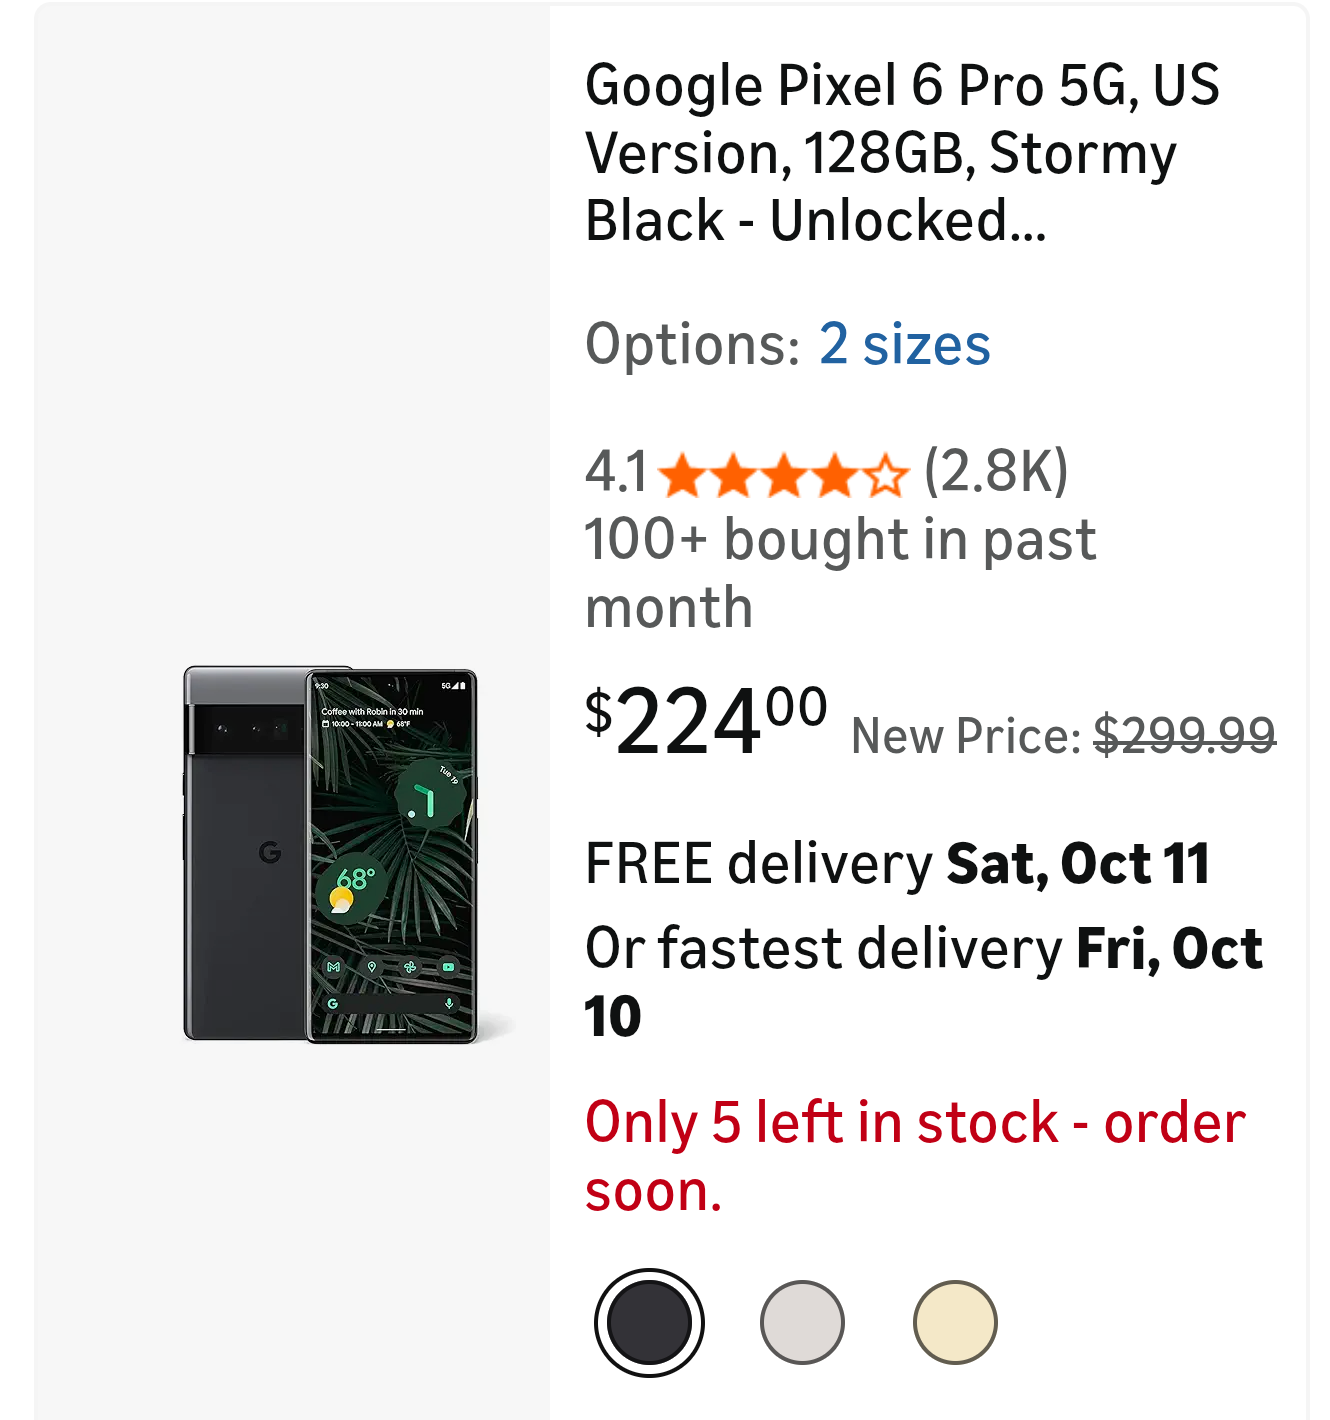Click the empty fifth star outline

(x=886, y=476)
